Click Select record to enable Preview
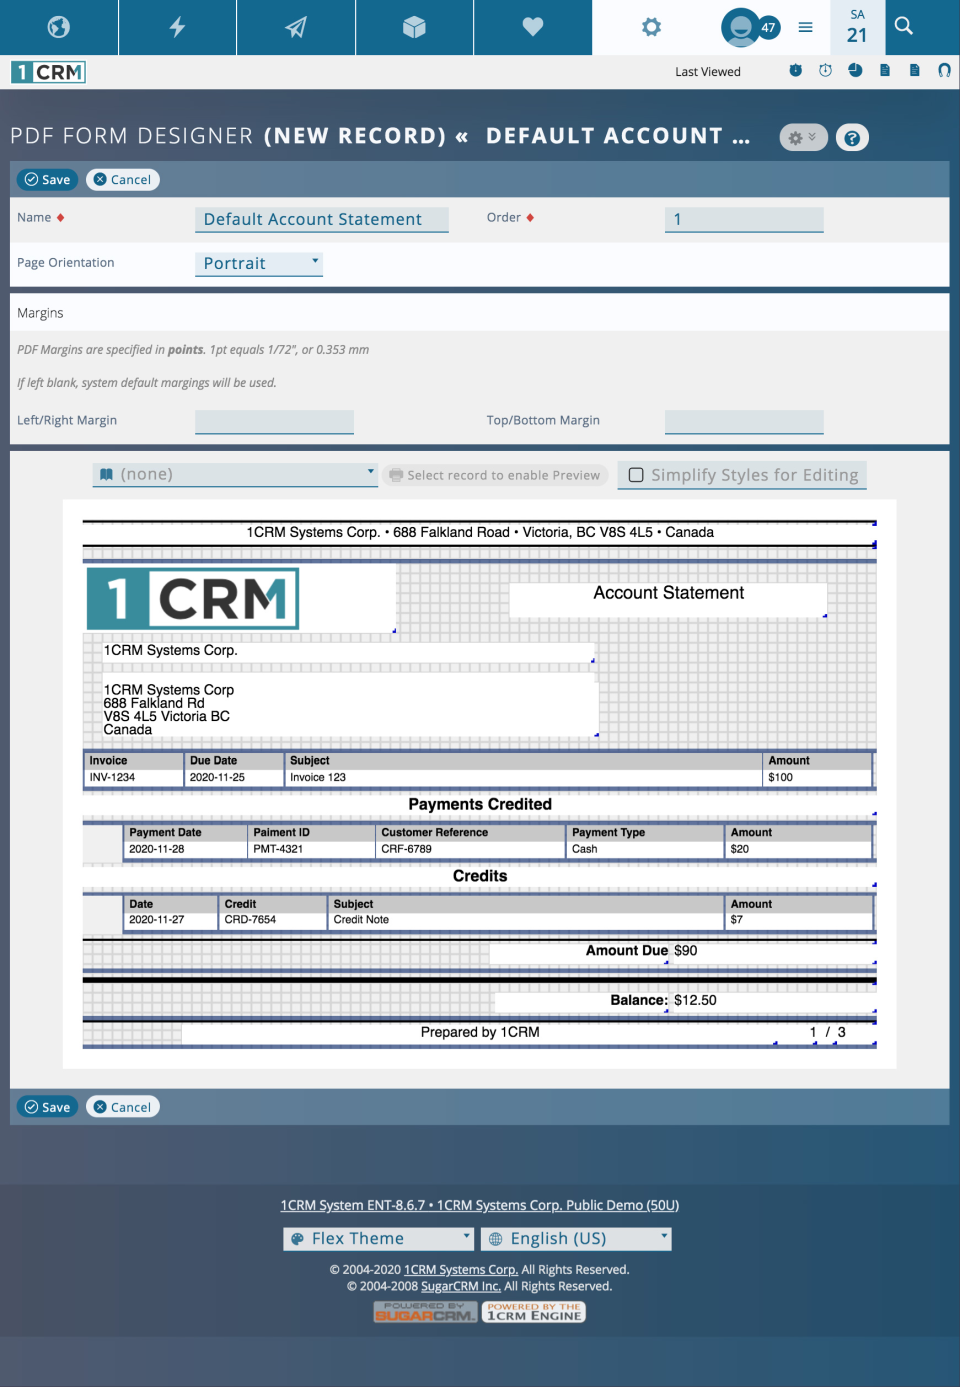The image size is (960, 1387). pyautogui.click(x=496, y=476)
